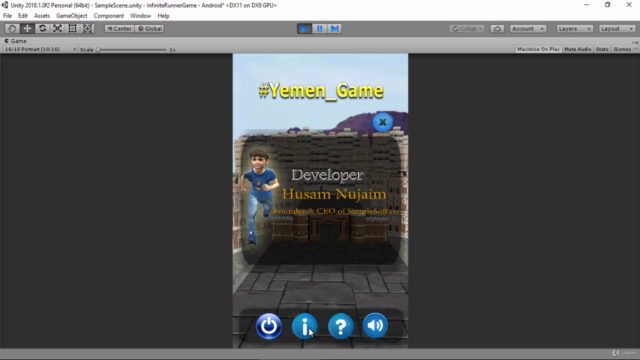Viewport: 640px width, 360px height.
Task: Toggle Maximize On Play
Action: tap(538, 49)
